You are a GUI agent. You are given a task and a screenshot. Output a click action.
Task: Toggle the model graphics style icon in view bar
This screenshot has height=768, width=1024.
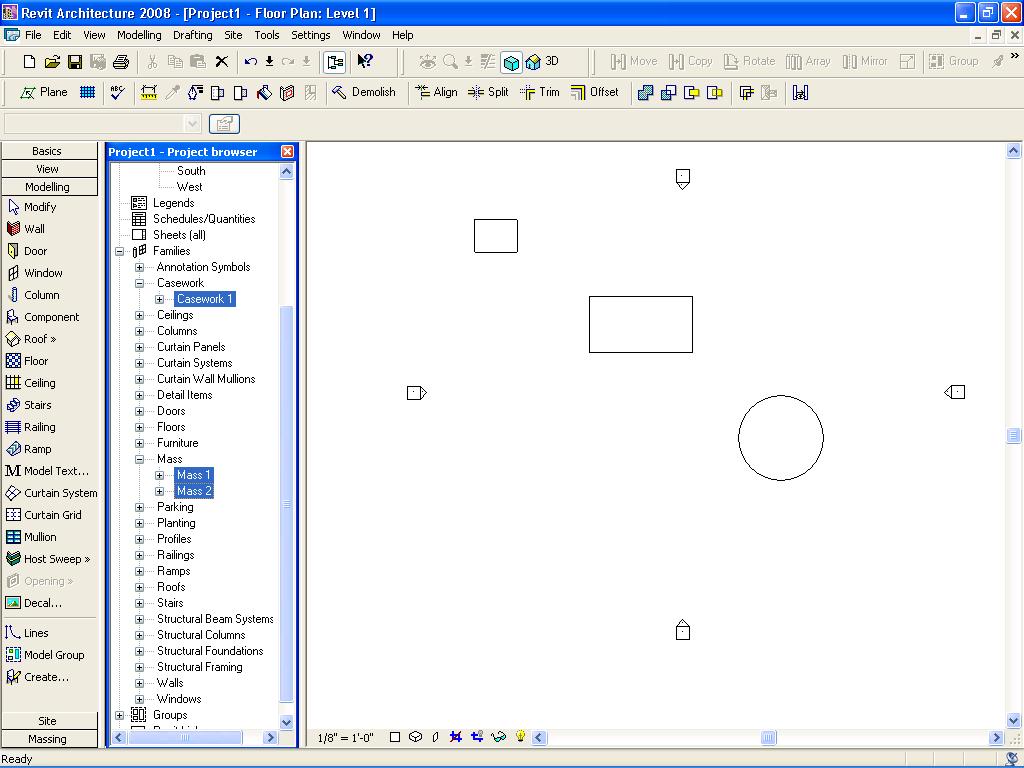click(415, 737)
